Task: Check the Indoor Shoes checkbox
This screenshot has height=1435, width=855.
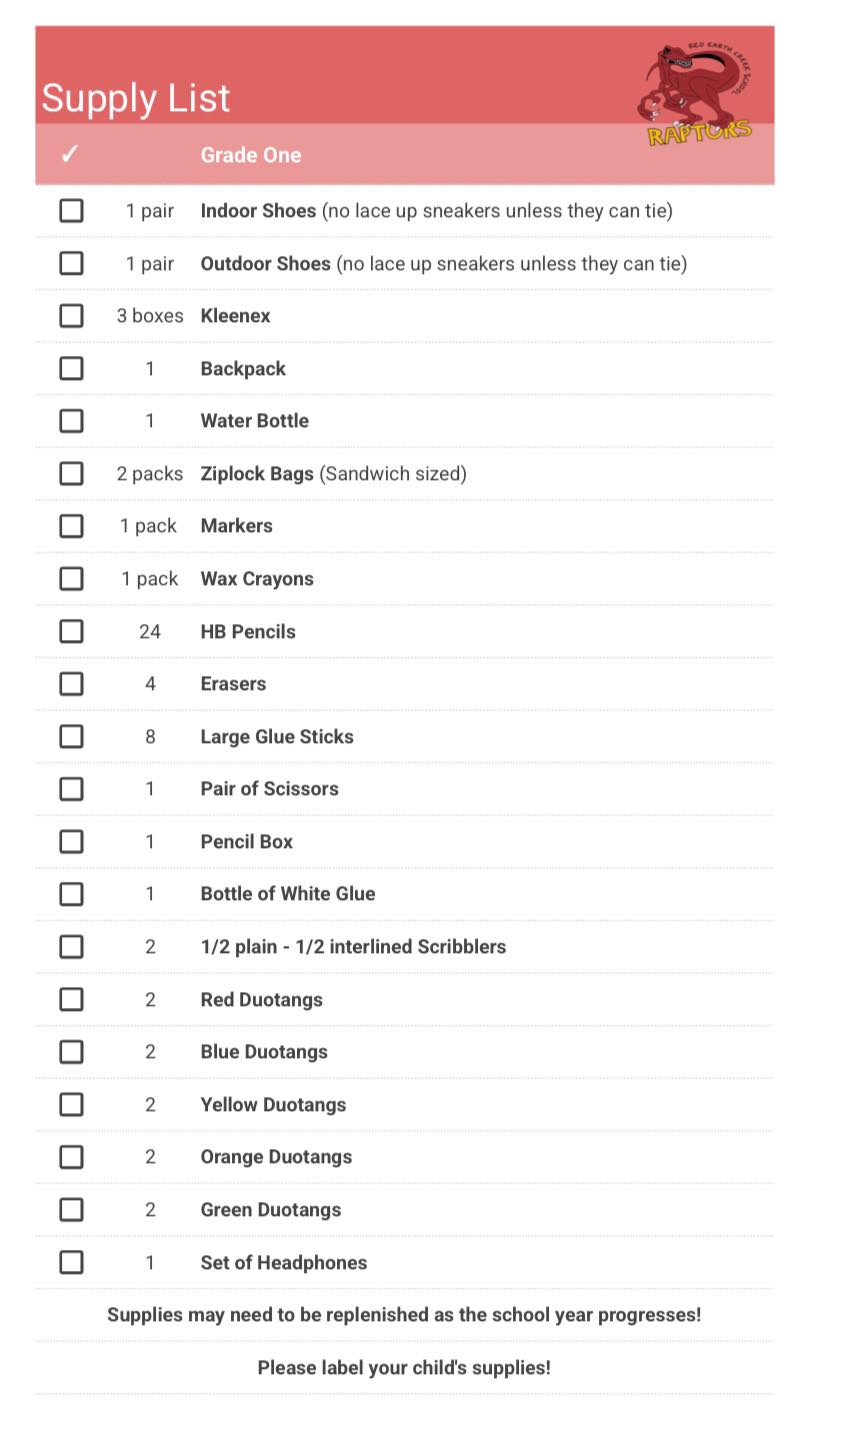Action: [71, 211]
